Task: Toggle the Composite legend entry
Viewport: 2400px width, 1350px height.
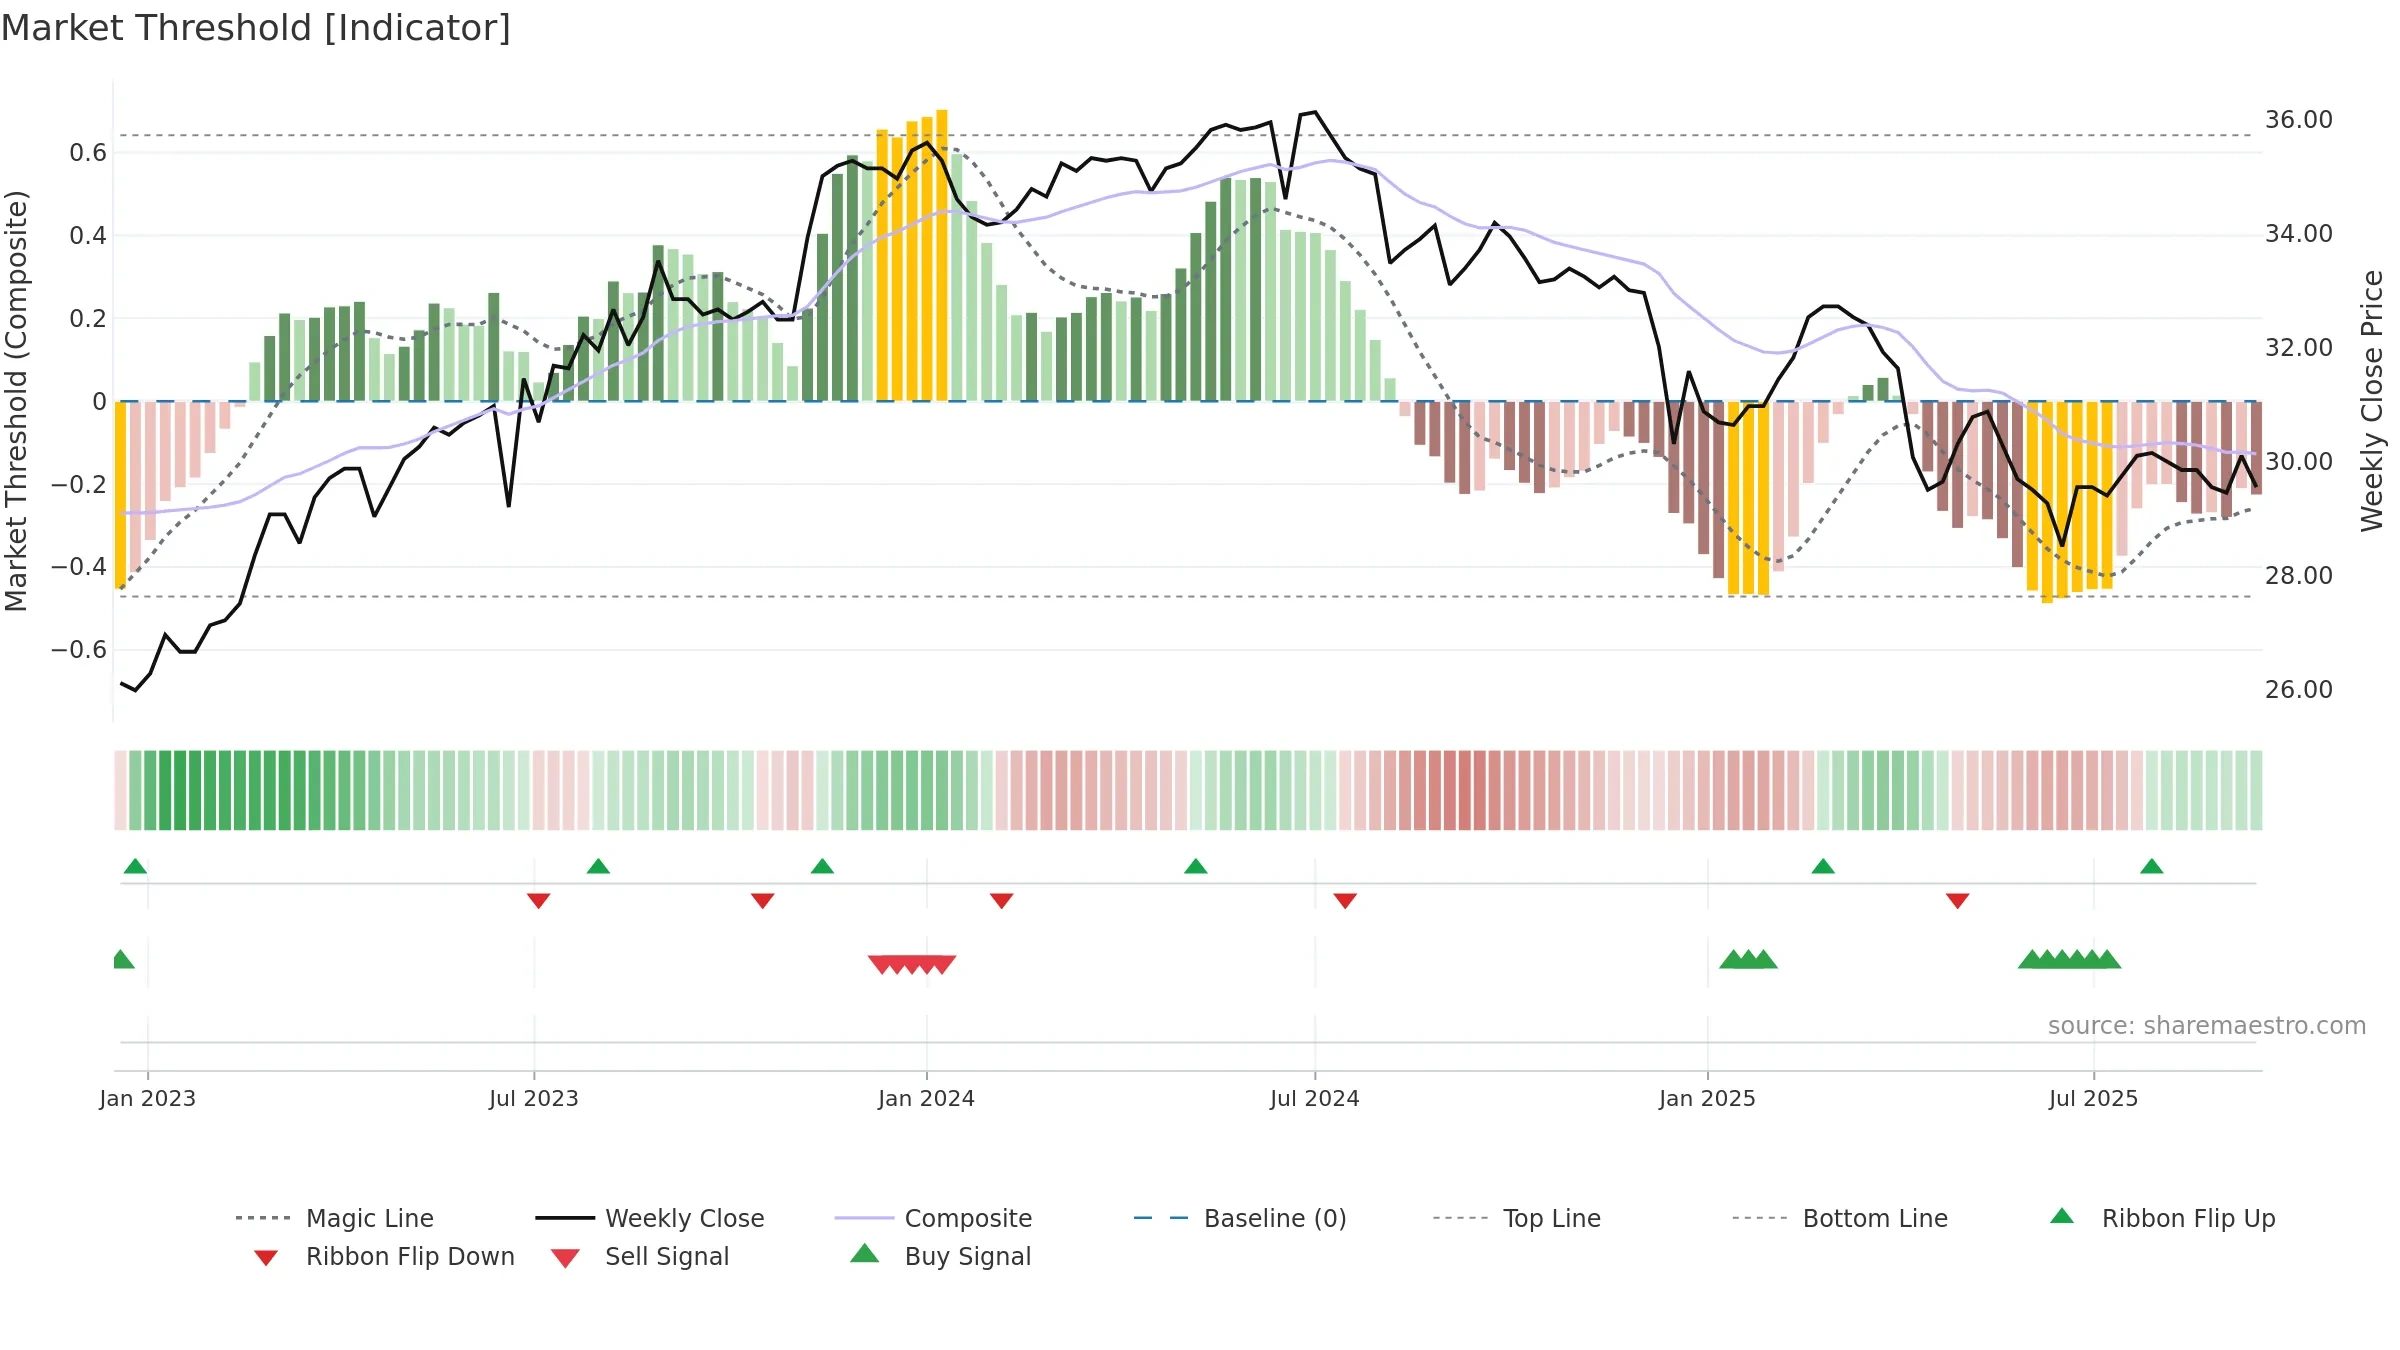Action: pos(933,1218)
